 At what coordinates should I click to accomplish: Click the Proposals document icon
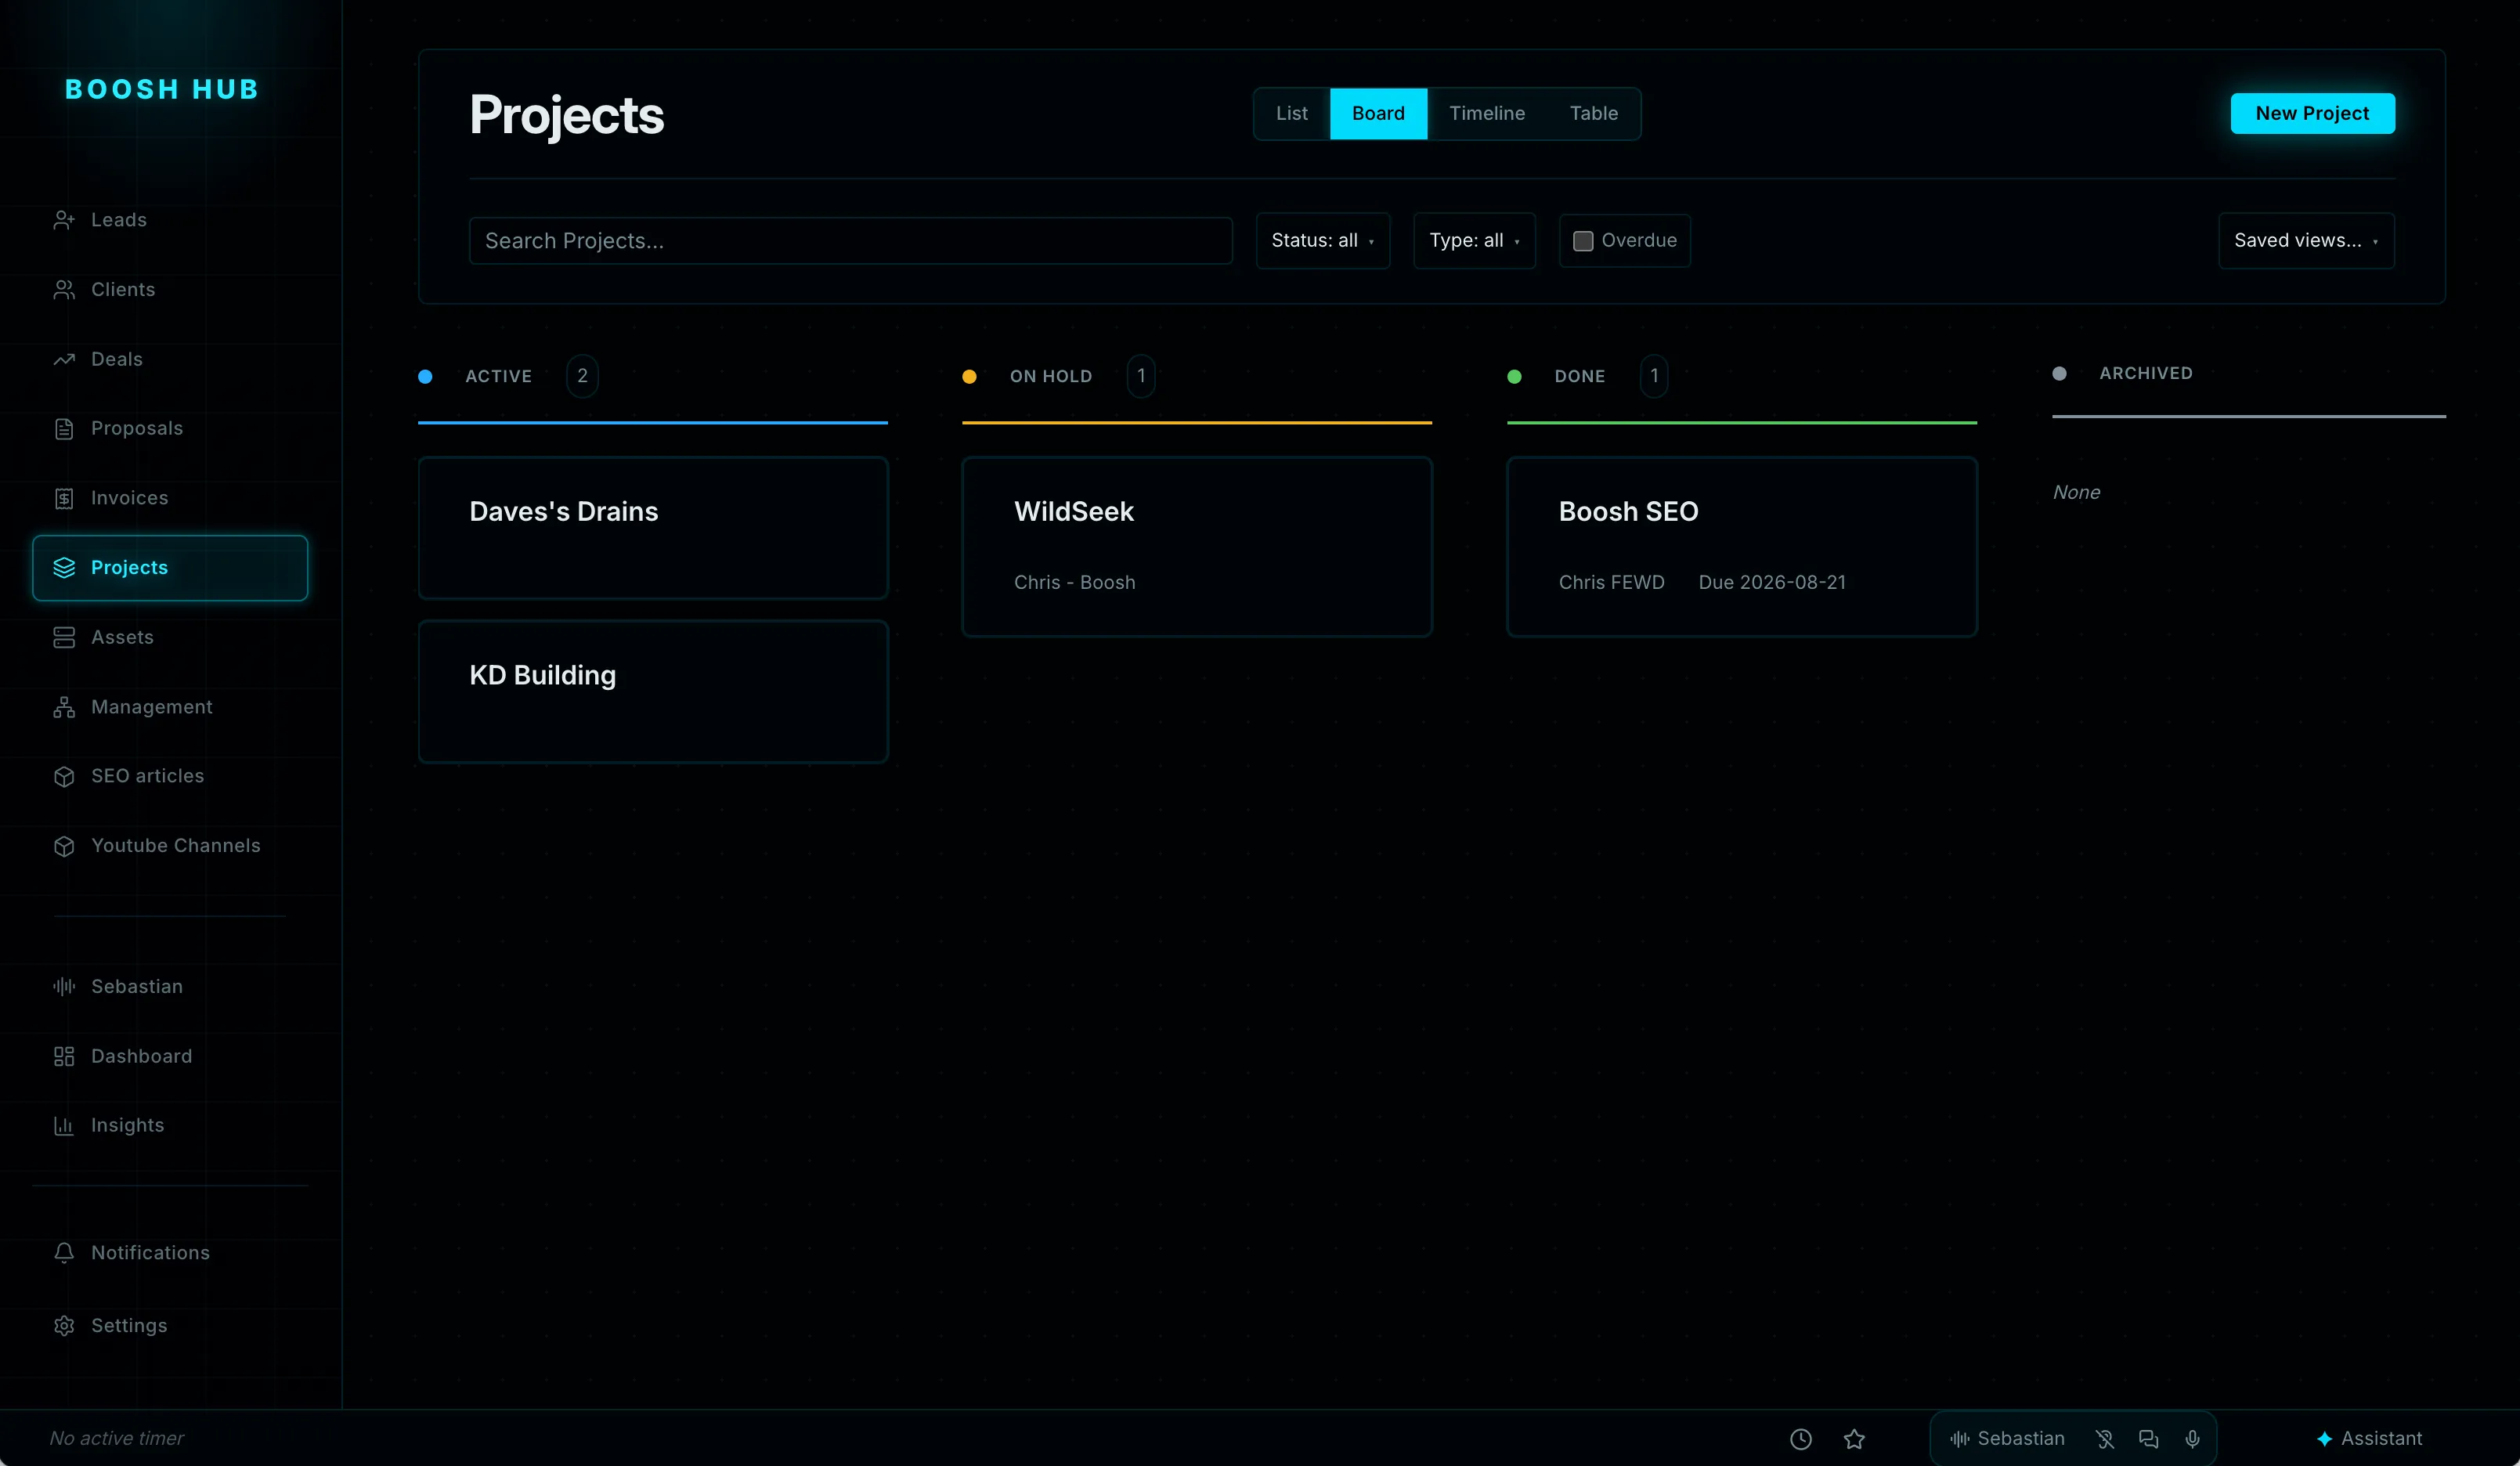point(64,429)
